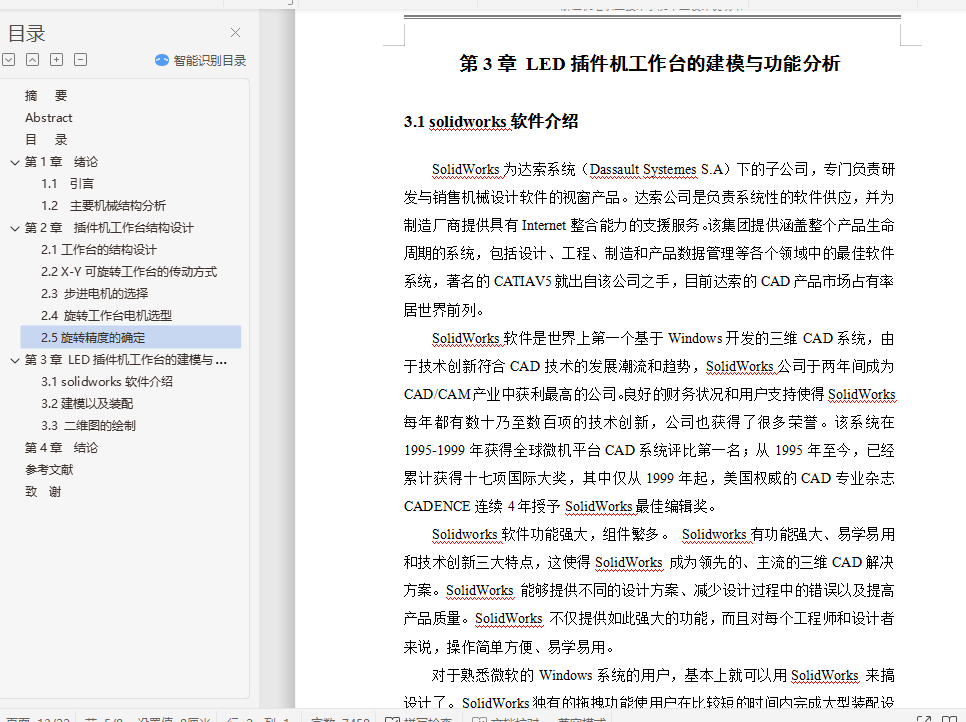Jump to 摘 要 in the outline

point(46,95)
